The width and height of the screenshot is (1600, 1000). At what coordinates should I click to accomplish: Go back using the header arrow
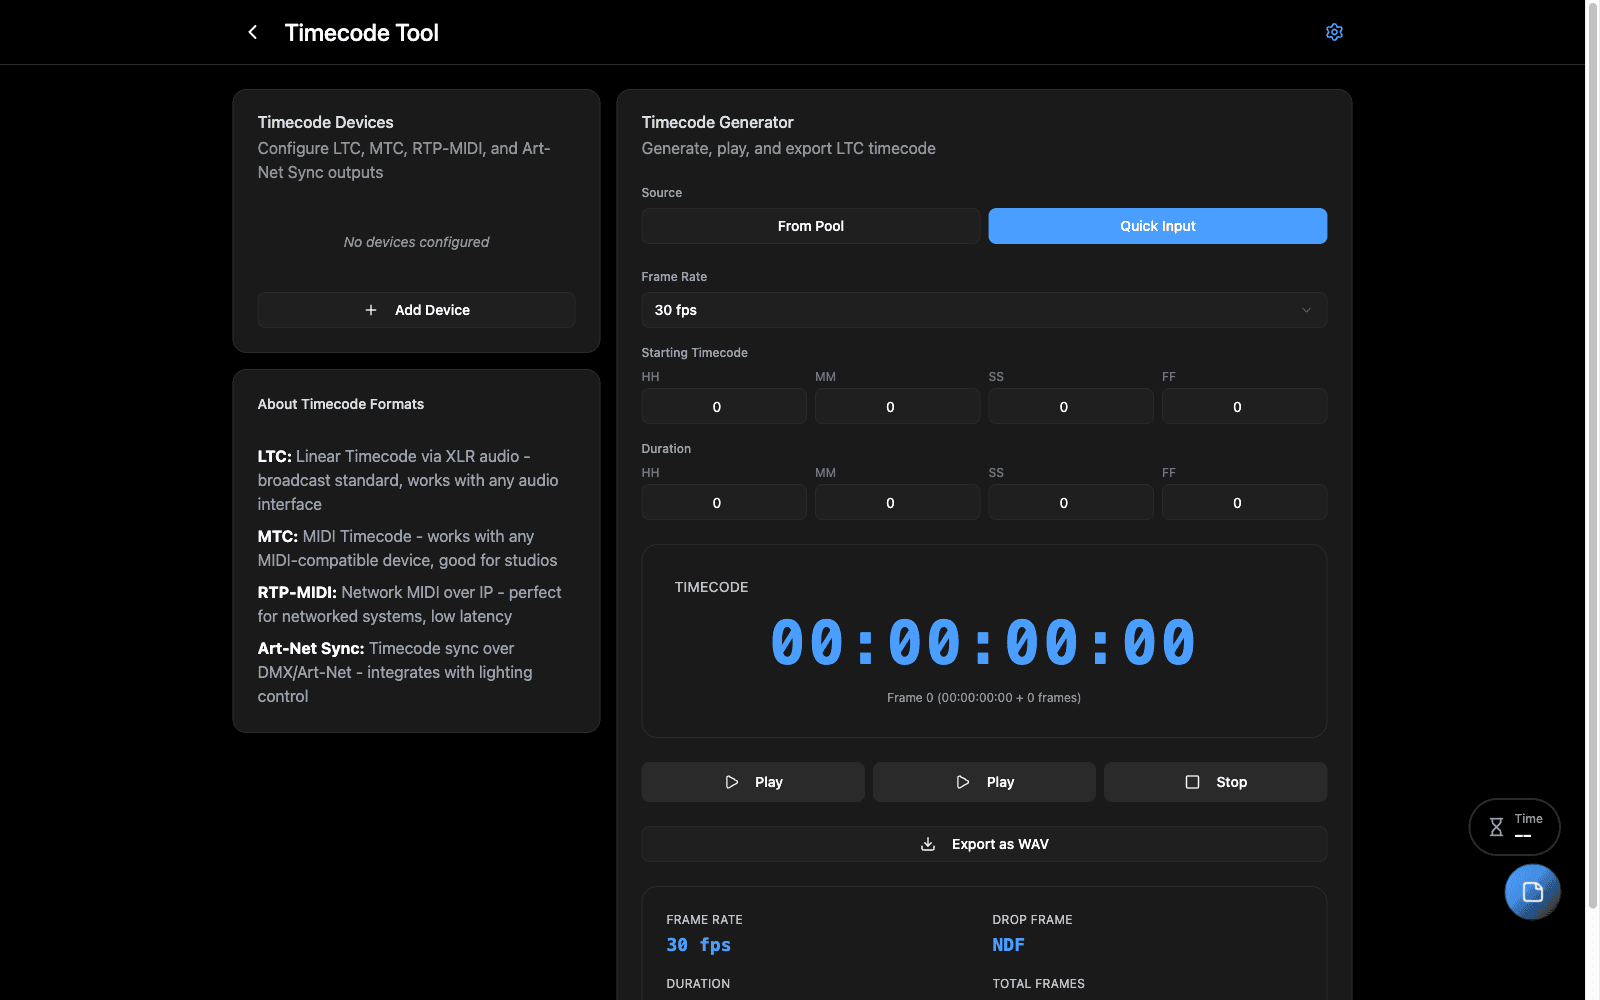click(253, 32)
